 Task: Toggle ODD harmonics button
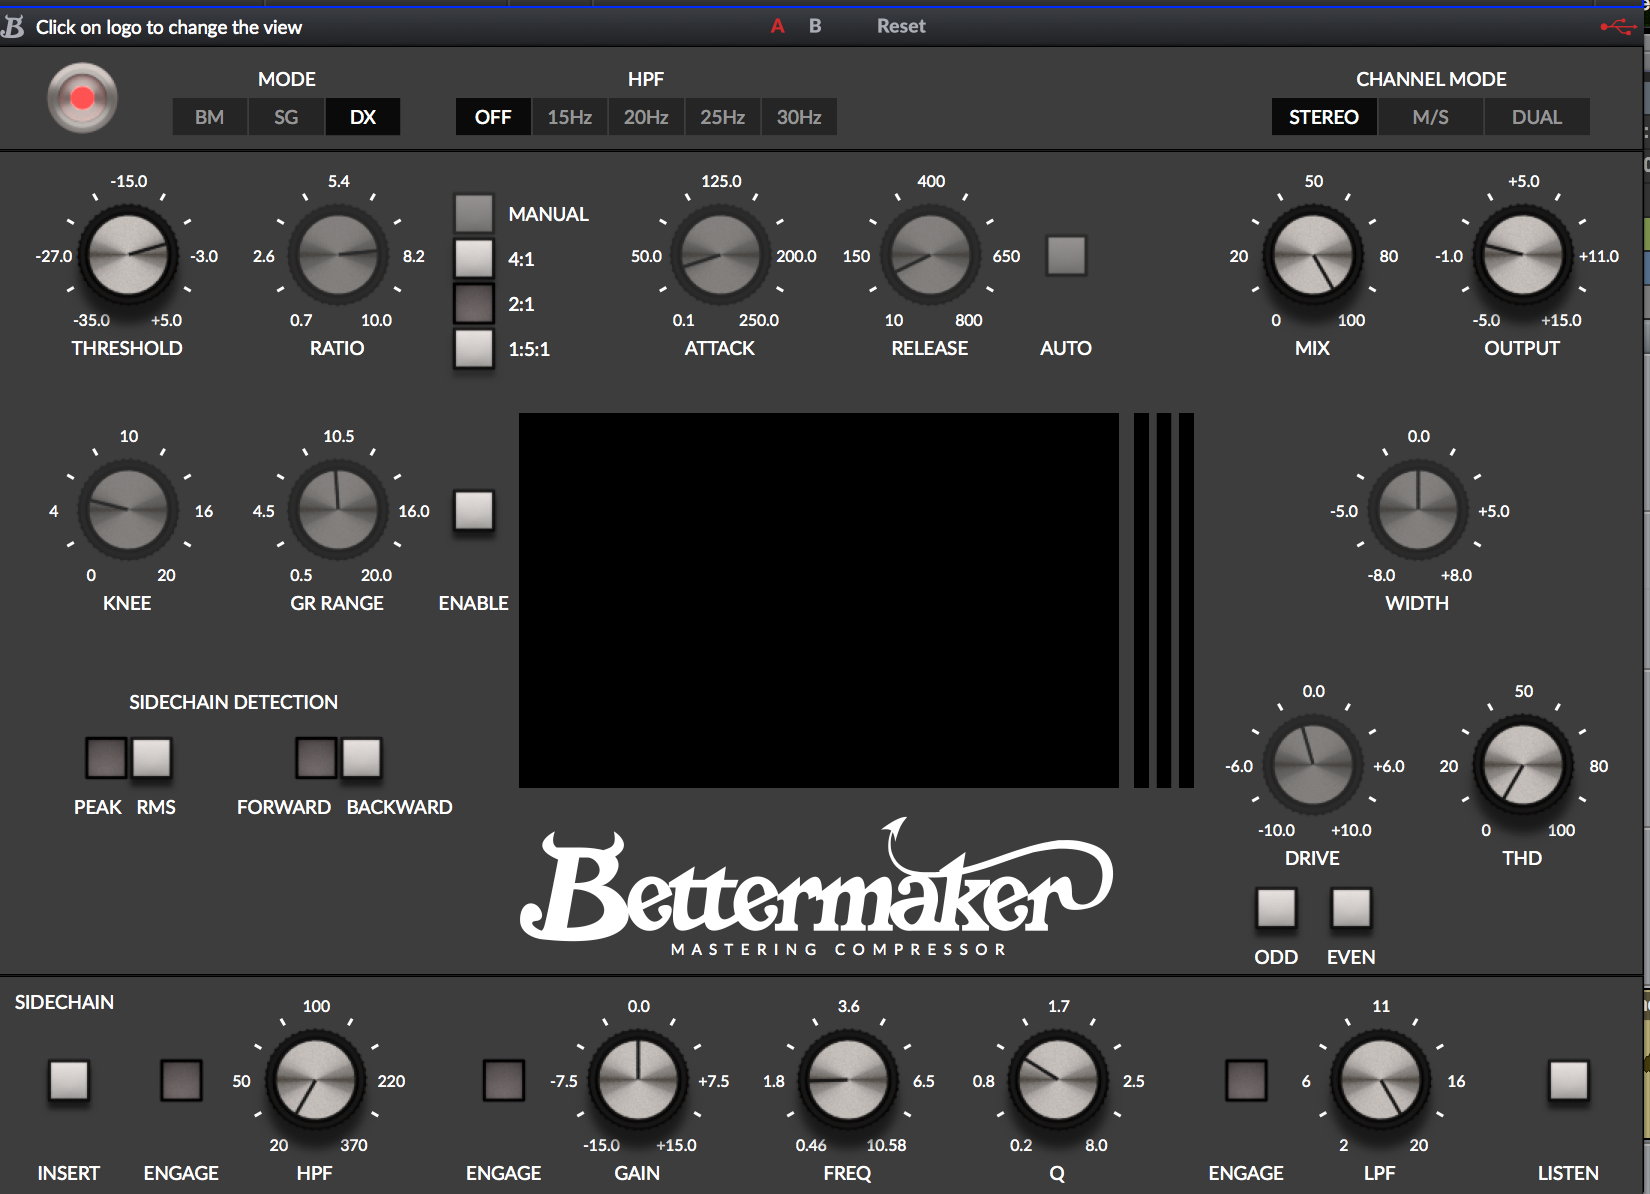point(1276,907)
